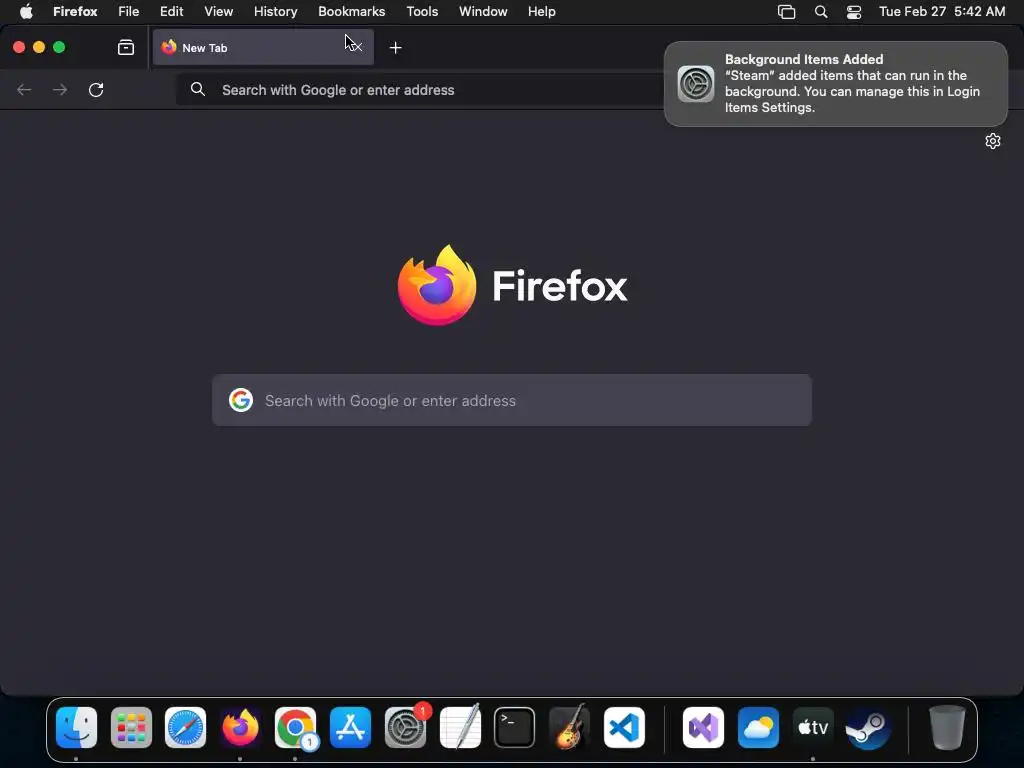The width and height of the screenshot is (1024, 768).
Task: Click the Firefox logo on new tab page
Action: pyautogui.click(x=436, y=285)
